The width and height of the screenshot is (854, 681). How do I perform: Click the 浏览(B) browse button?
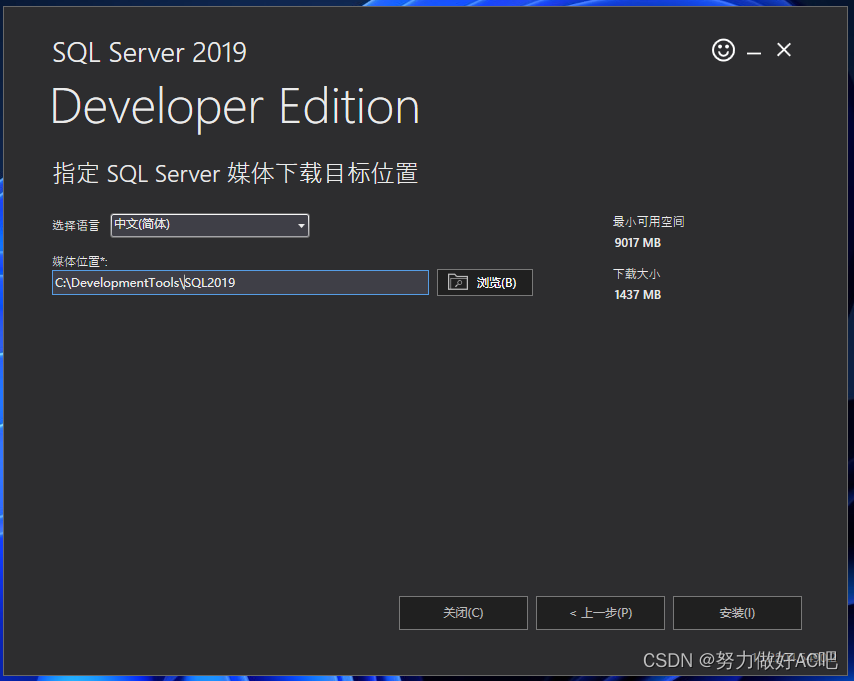[485, 282]
